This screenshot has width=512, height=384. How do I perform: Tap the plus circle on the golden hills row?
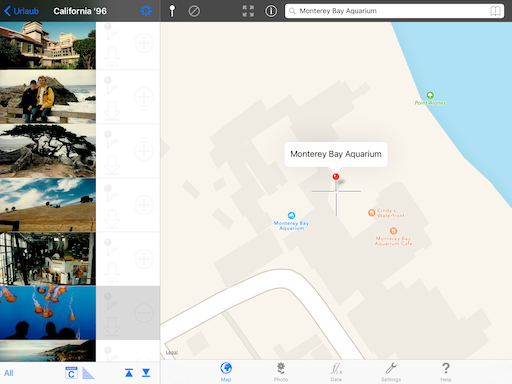click(144, 205)
